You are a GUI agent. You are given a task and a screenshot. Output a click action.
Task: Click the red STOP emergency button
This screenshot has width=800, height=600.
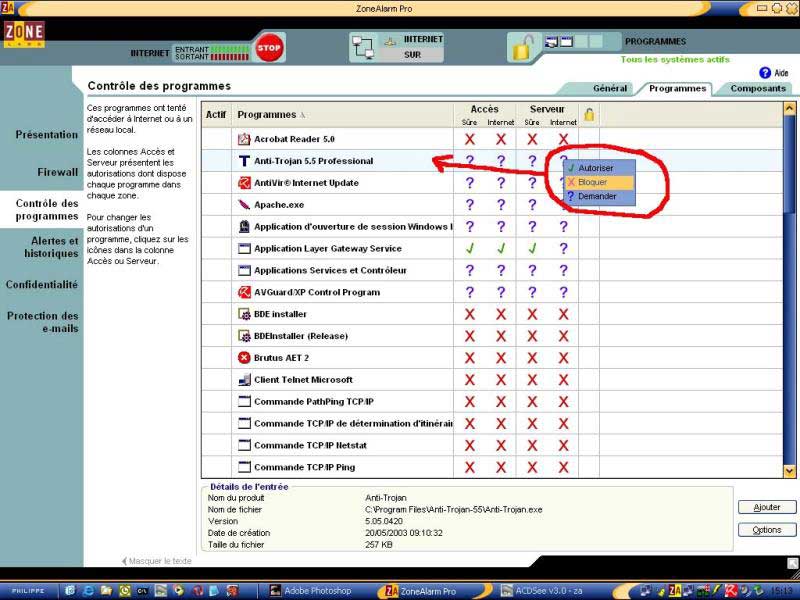pos(269,48)
